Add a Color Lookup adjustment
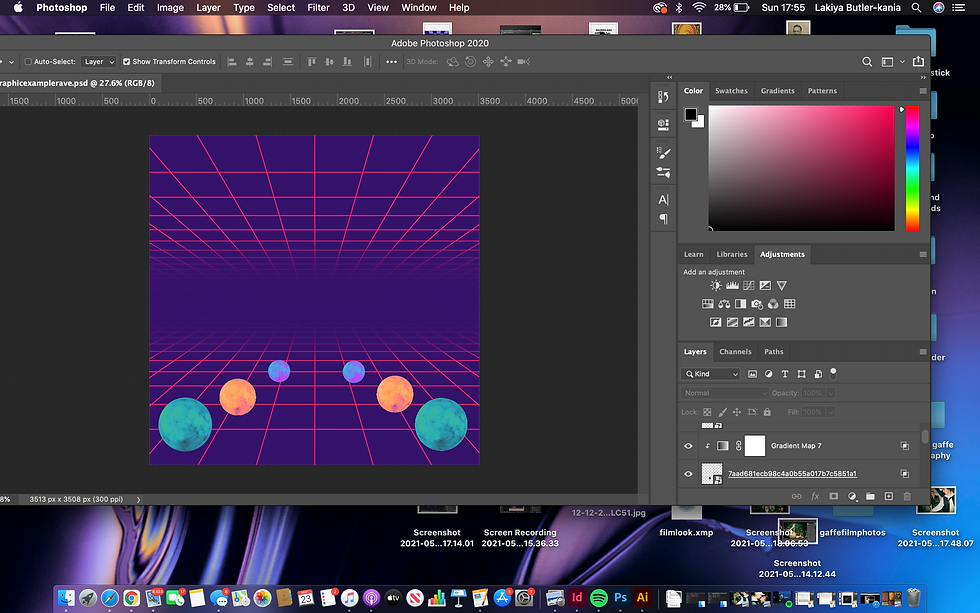Screen dimensions: 980x613 pyautogui.click(x=790, y=304)
